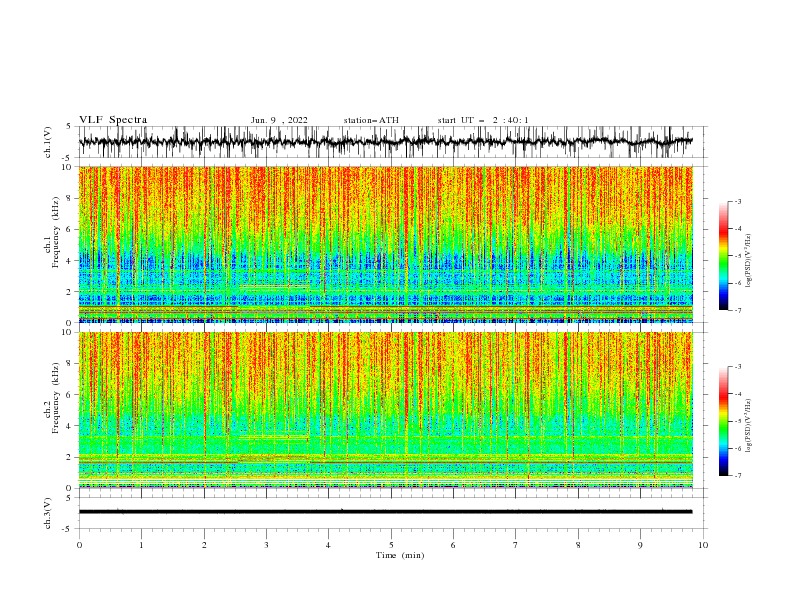
Task: Click the time axis tick label "3"
Action: pyautogui.click(x=266, y=545)
